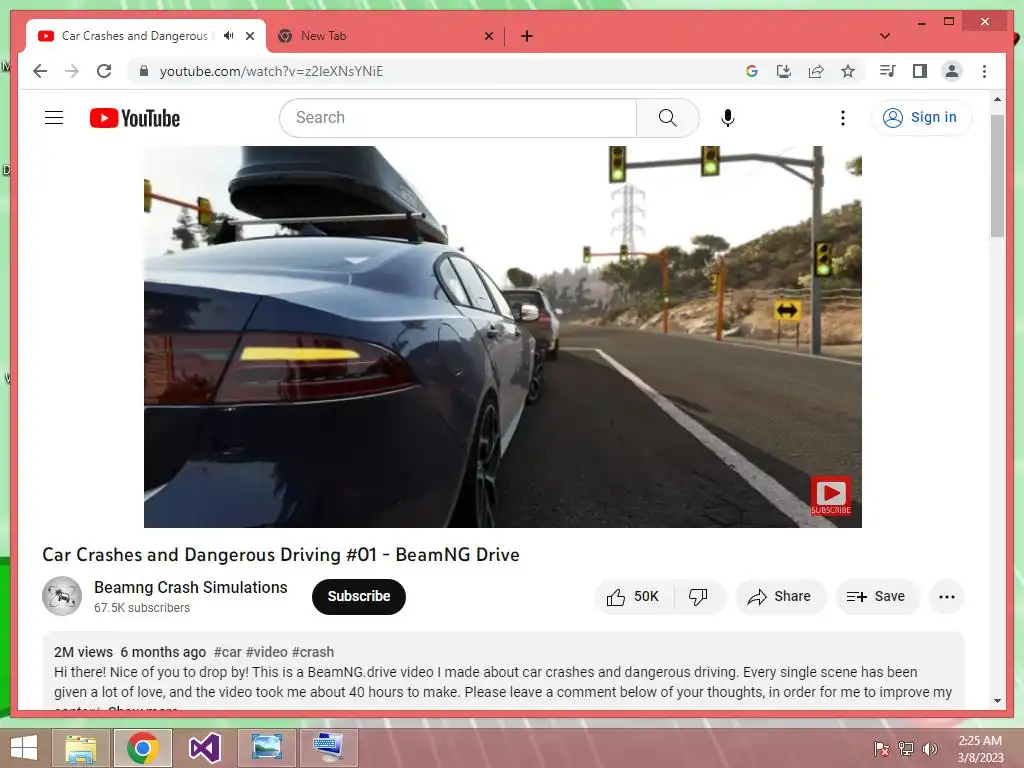Viewport: 1024px width, 768px height.
Task: Go forward in browser history
Action: (72, 71)
